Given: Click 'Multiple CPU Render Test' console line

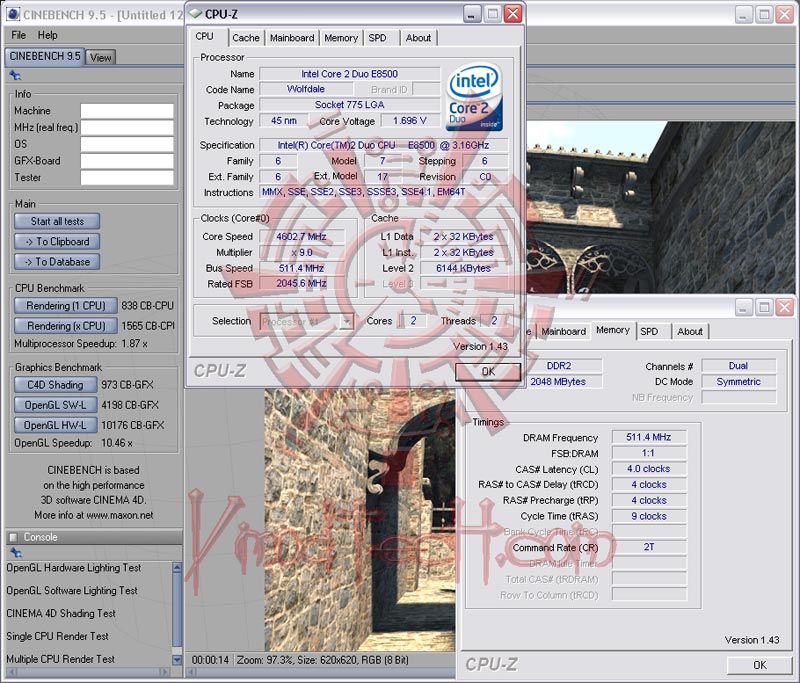Looking at the screenshot, I should click(x=60, y=659).
